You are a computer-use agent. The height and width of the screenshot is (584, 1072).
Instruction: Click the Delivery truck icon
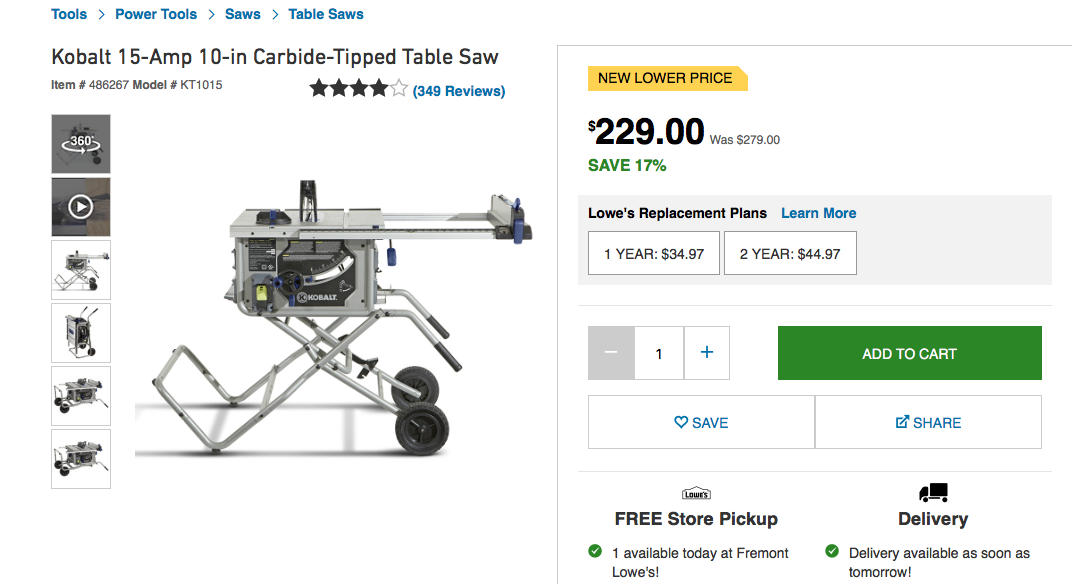[932, 494]
